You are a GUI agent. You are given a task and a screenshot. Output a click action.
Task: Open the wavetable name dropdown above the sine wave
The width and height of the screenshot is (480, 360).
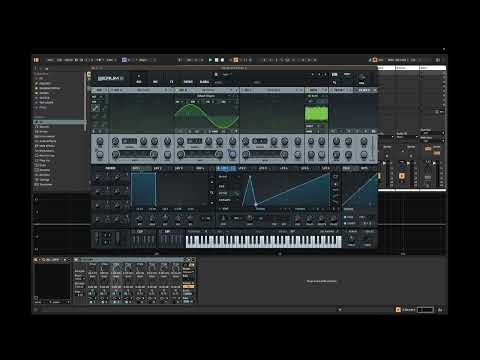coord(206,96)
